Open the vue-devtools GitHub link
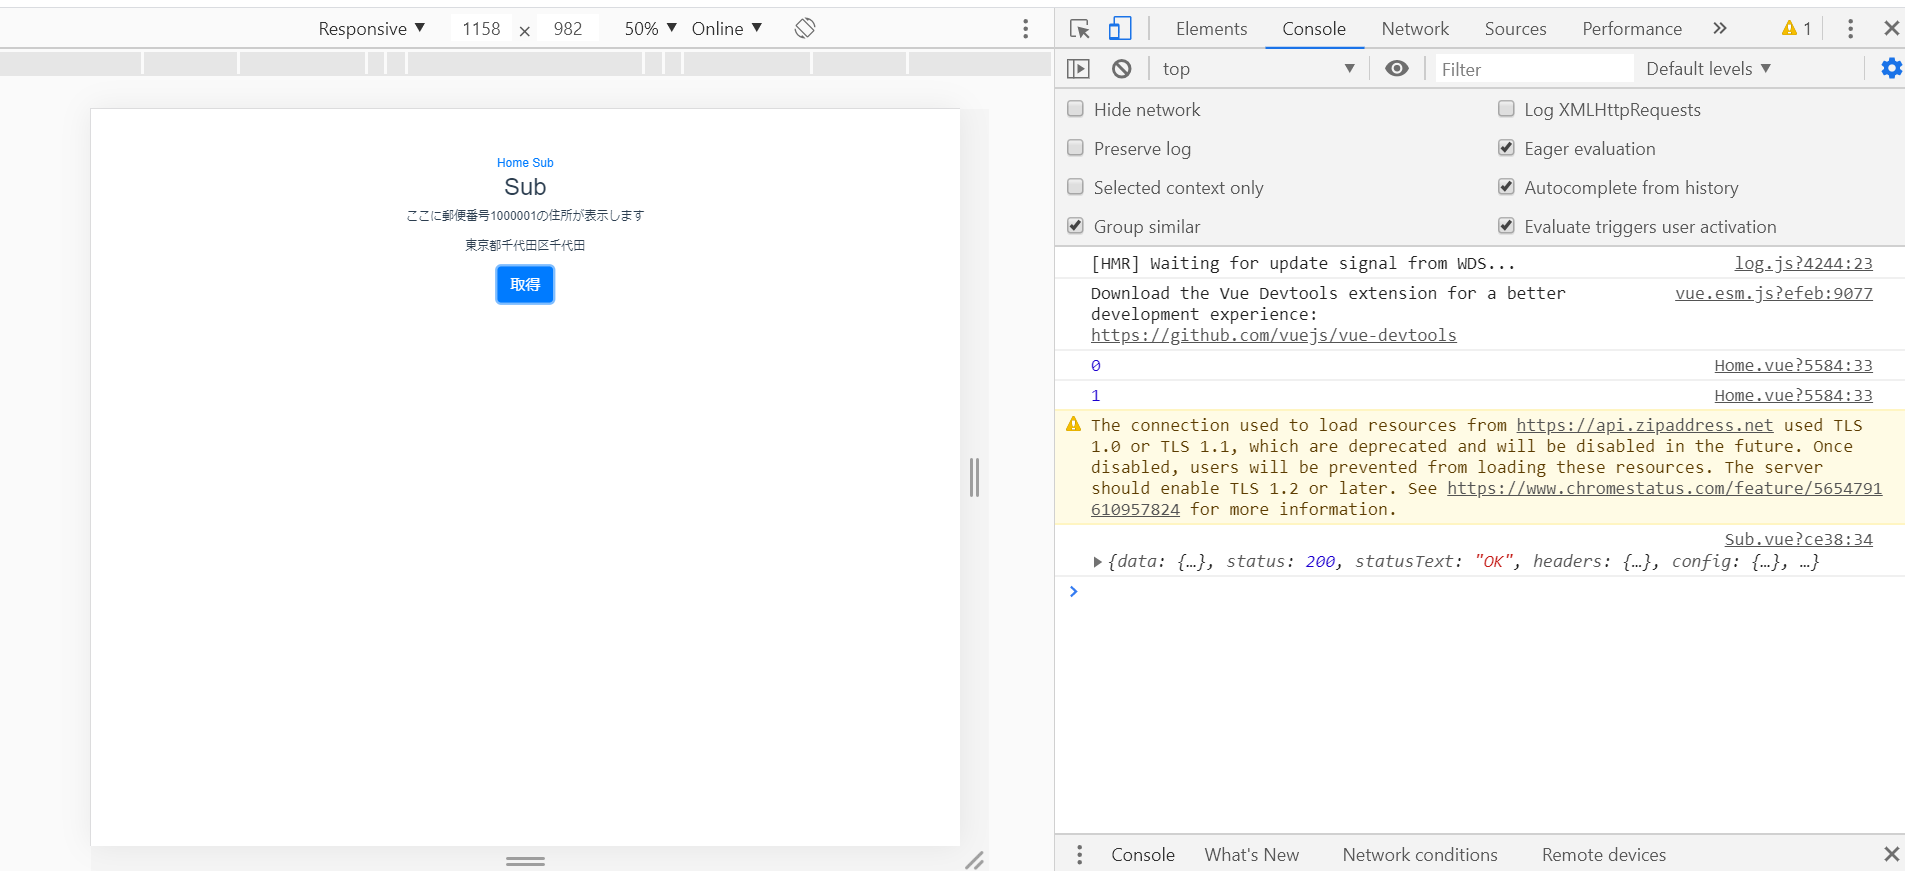 pos(1273,335)
